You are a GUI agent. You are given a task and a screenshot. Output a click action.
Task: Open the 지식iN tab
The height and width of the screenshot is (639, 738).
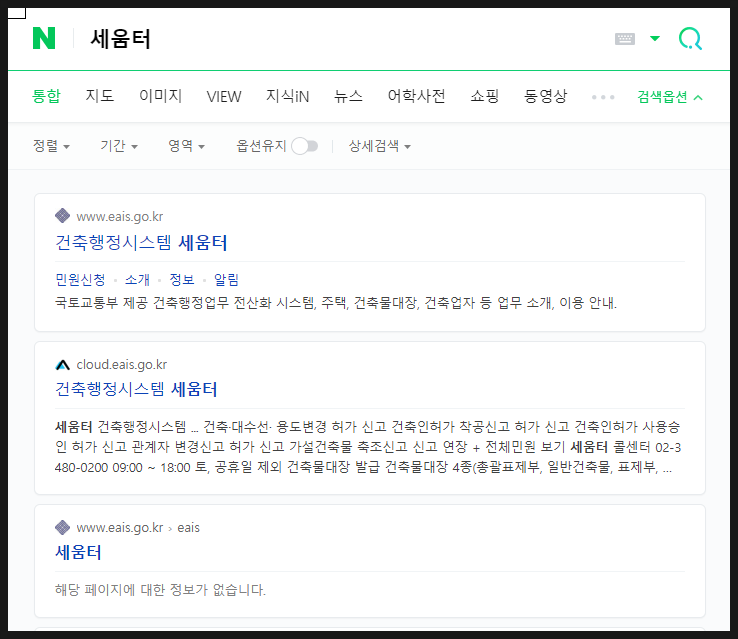(288, 96)
